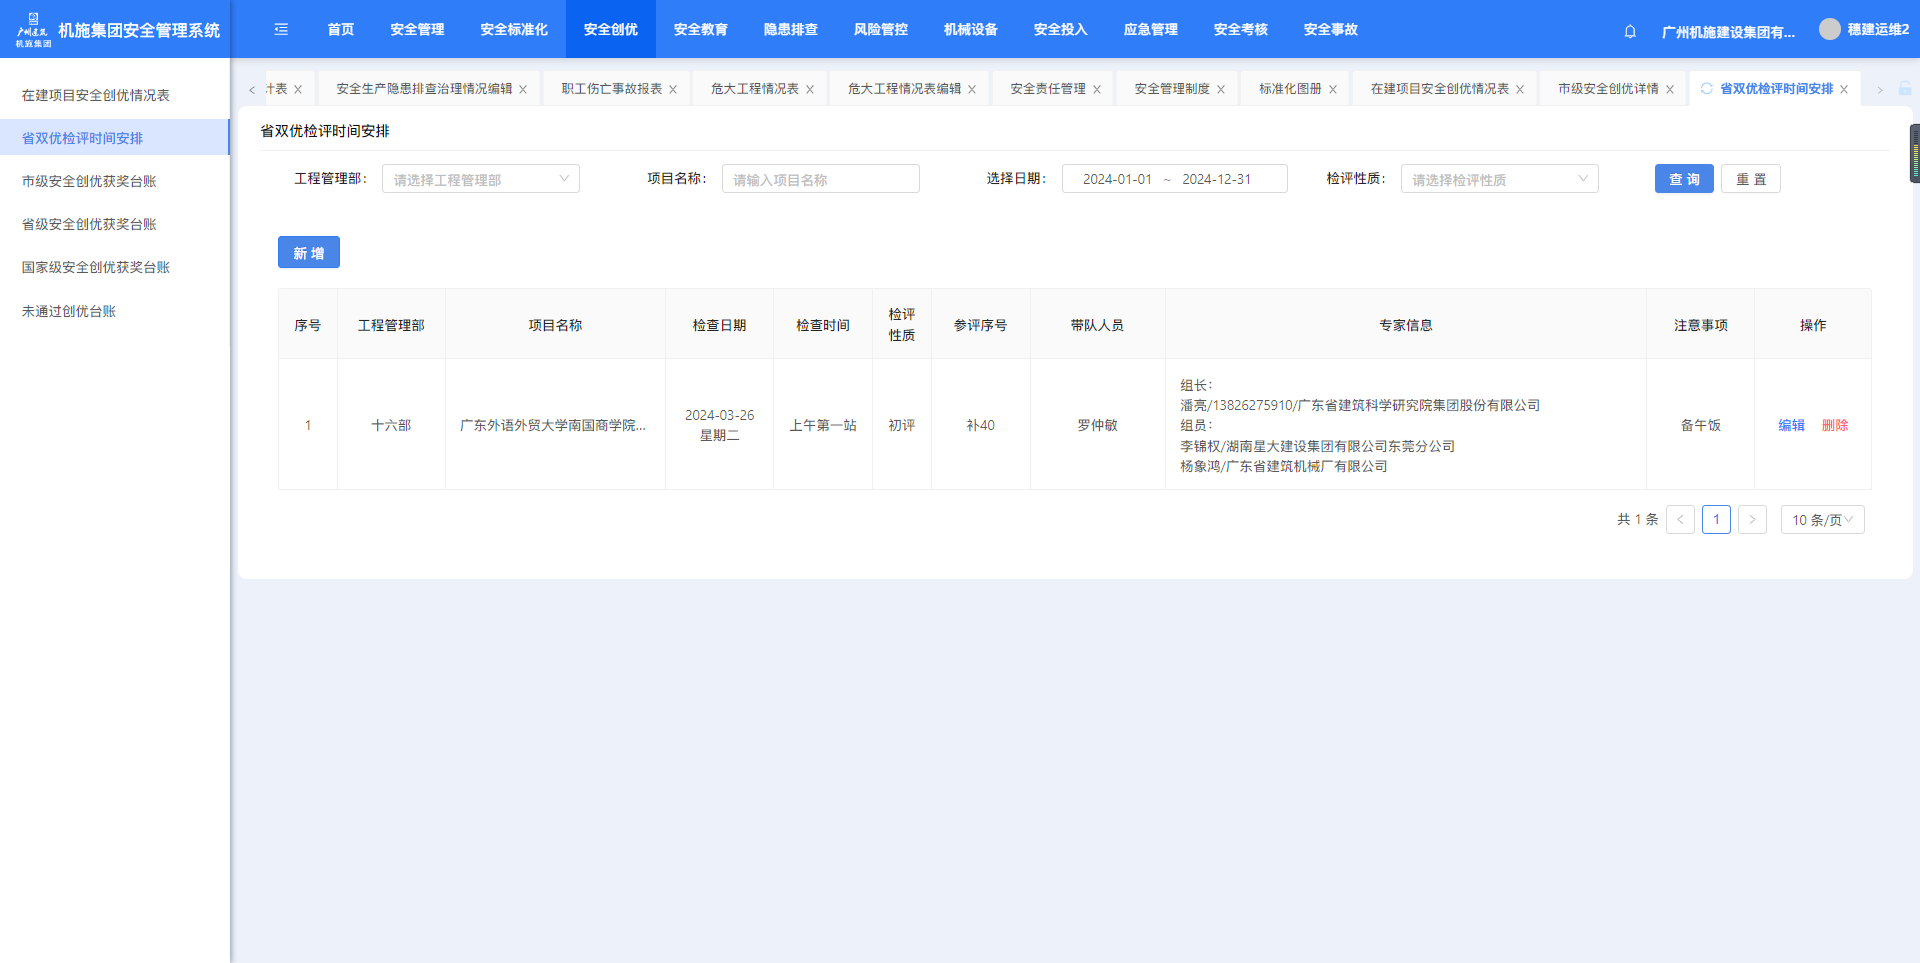1920x963 pixels.
Task: Open the notification bell
Action: point(1630,31)
